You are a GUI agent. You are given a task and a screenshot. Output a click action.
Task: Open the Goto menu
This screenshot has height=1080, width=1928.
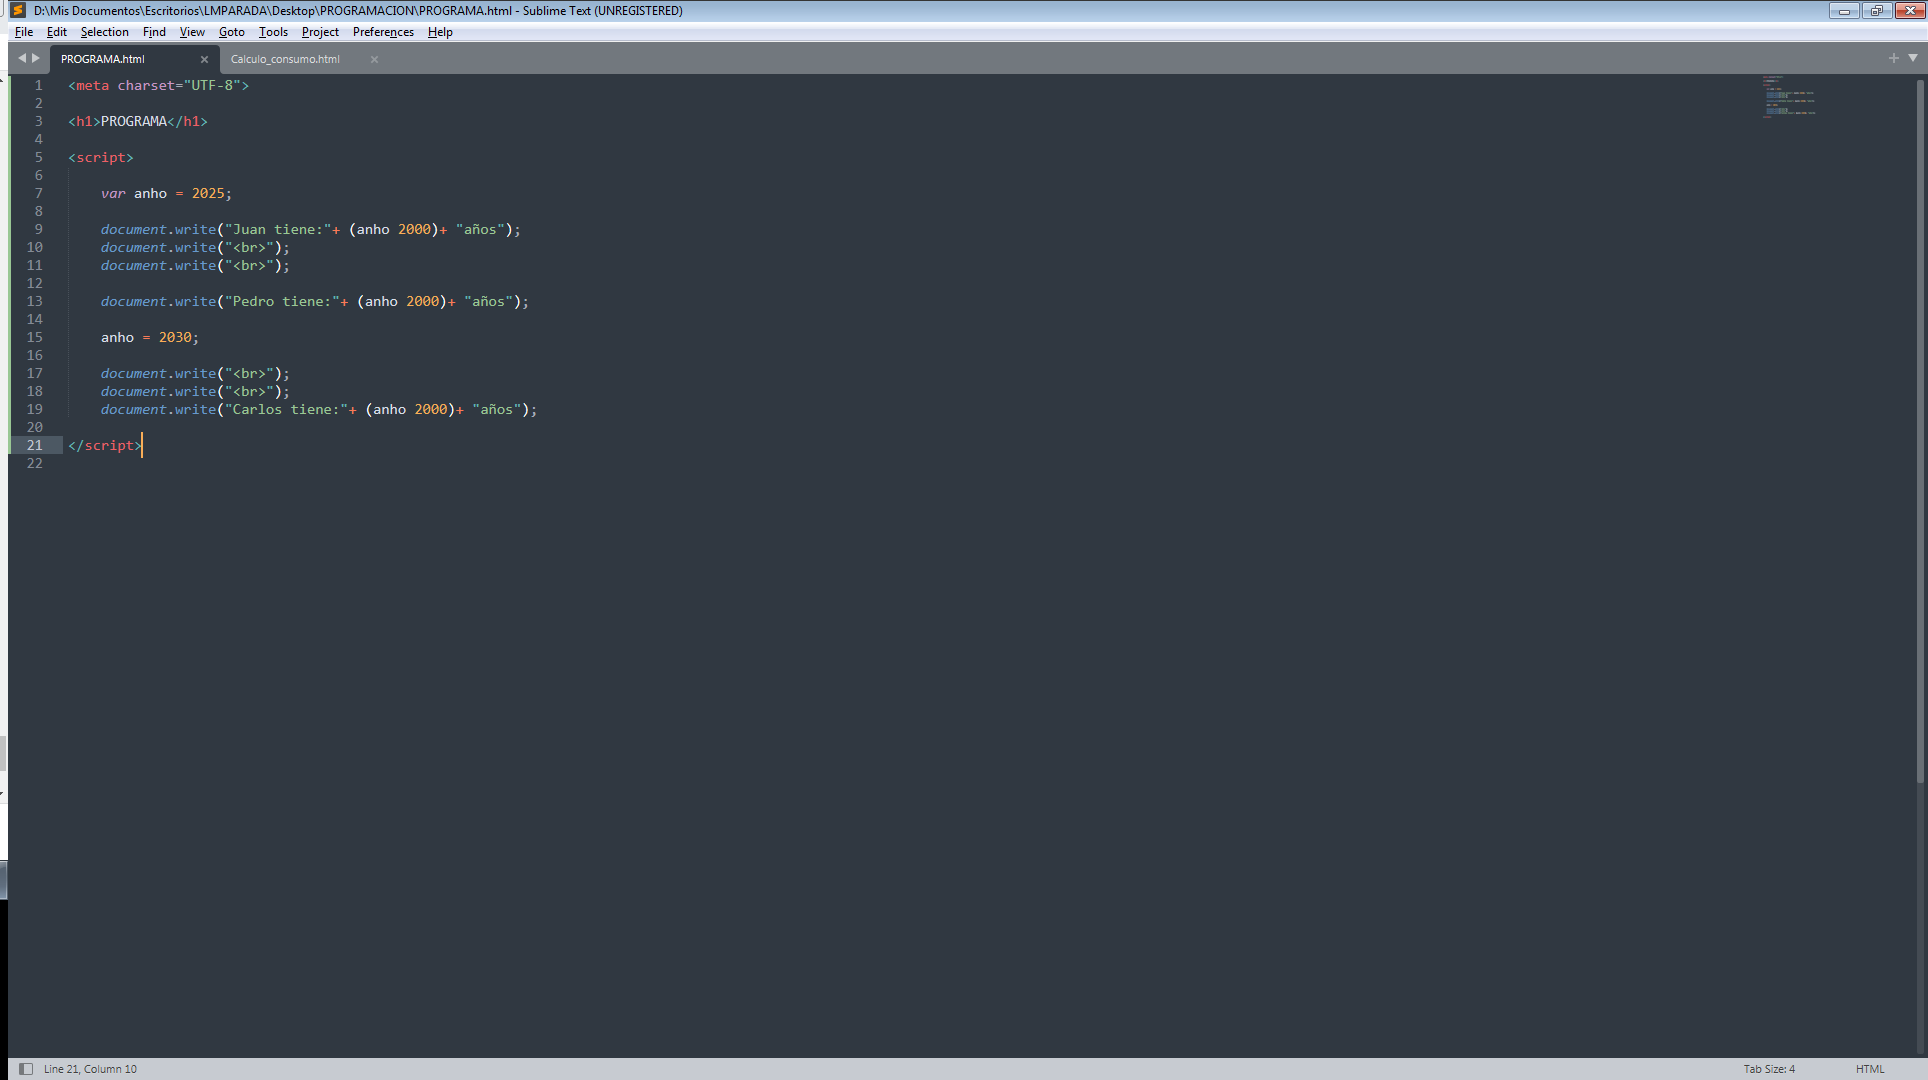pos(232,32)
